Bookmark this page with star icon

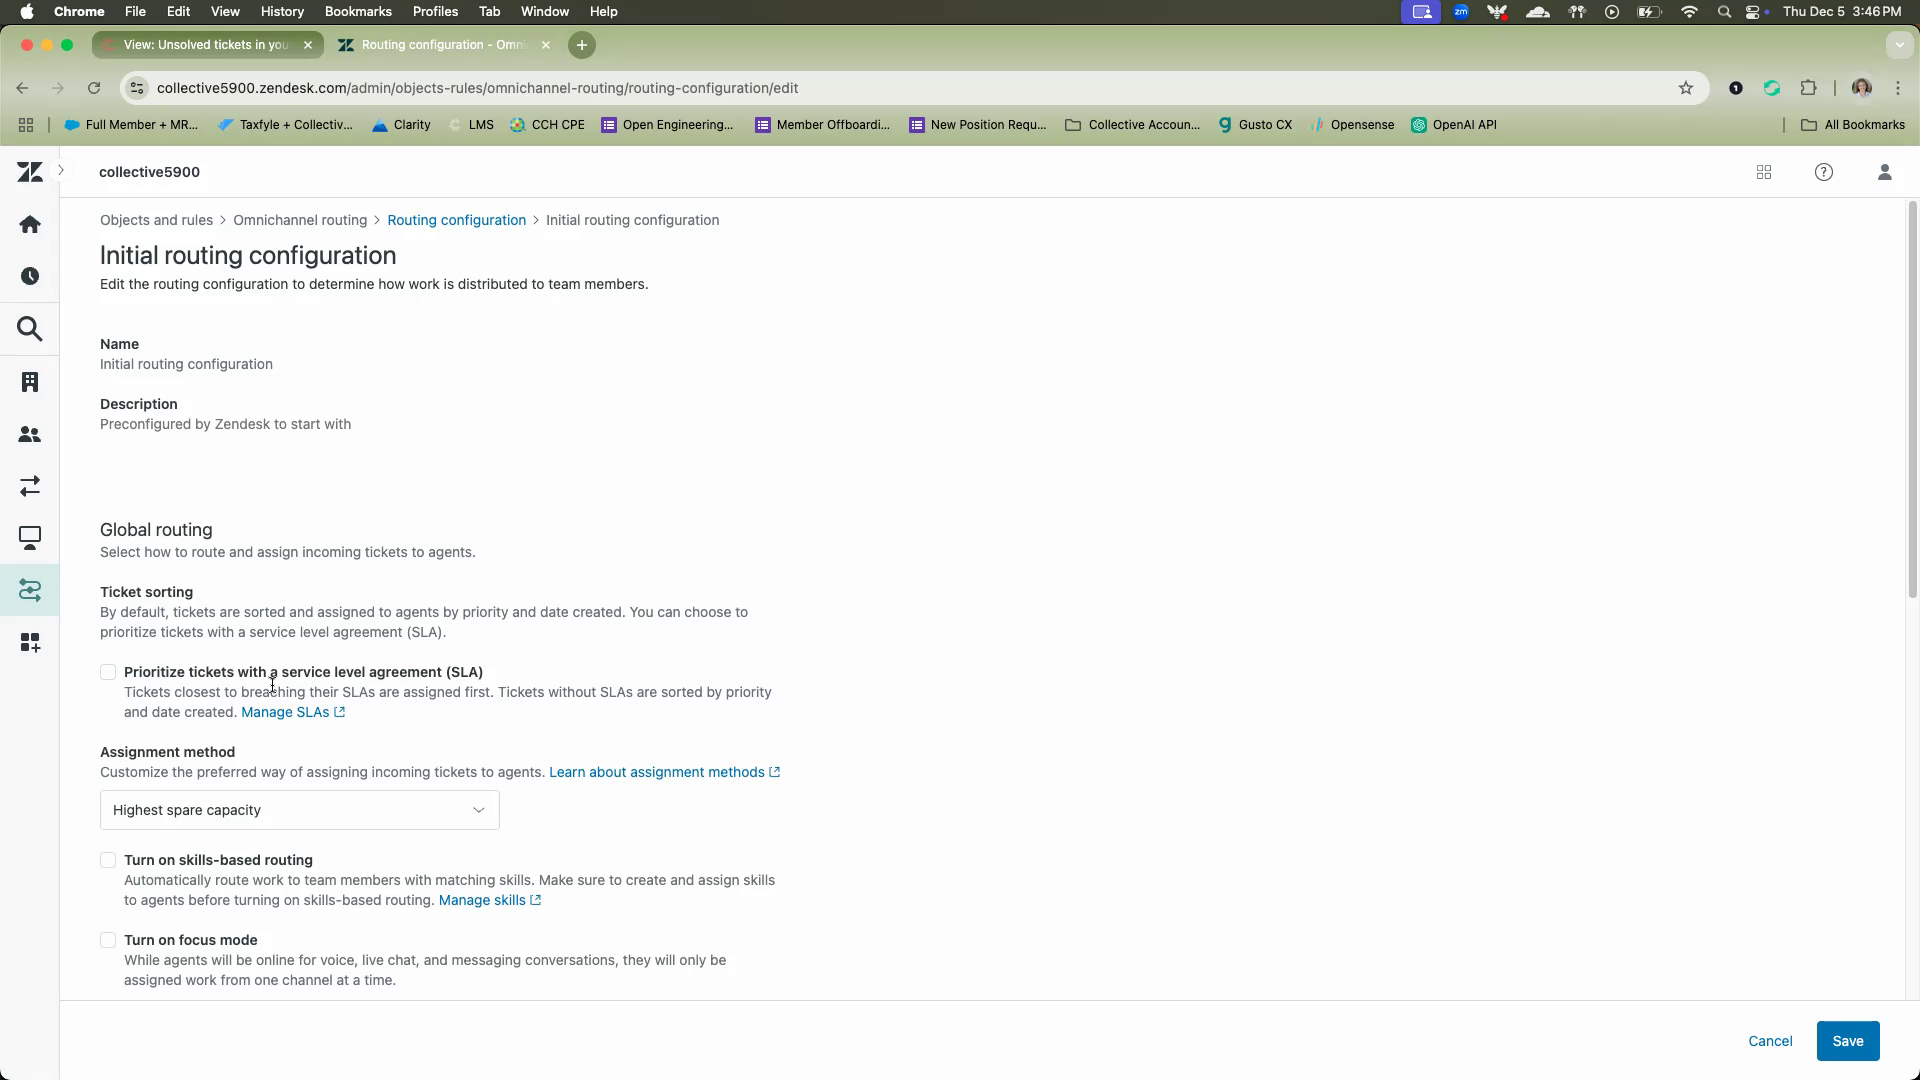(1686, 88)
